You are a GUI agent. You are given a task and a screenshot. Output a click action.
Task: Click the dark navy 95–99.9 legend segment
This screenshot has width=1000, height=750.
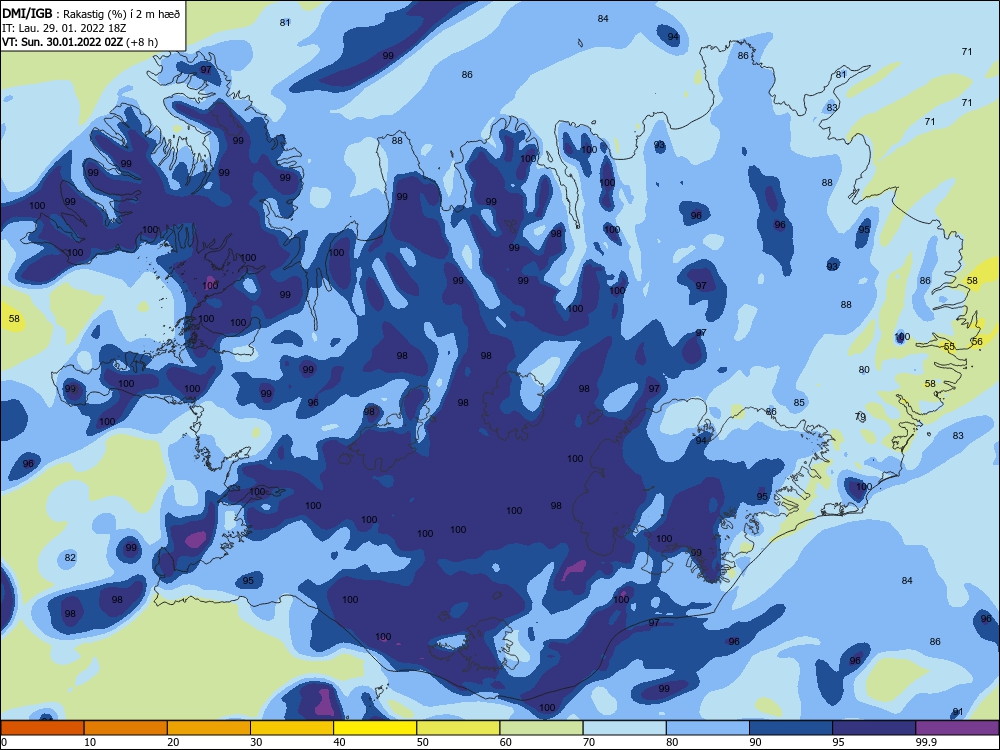coord(874,728)
